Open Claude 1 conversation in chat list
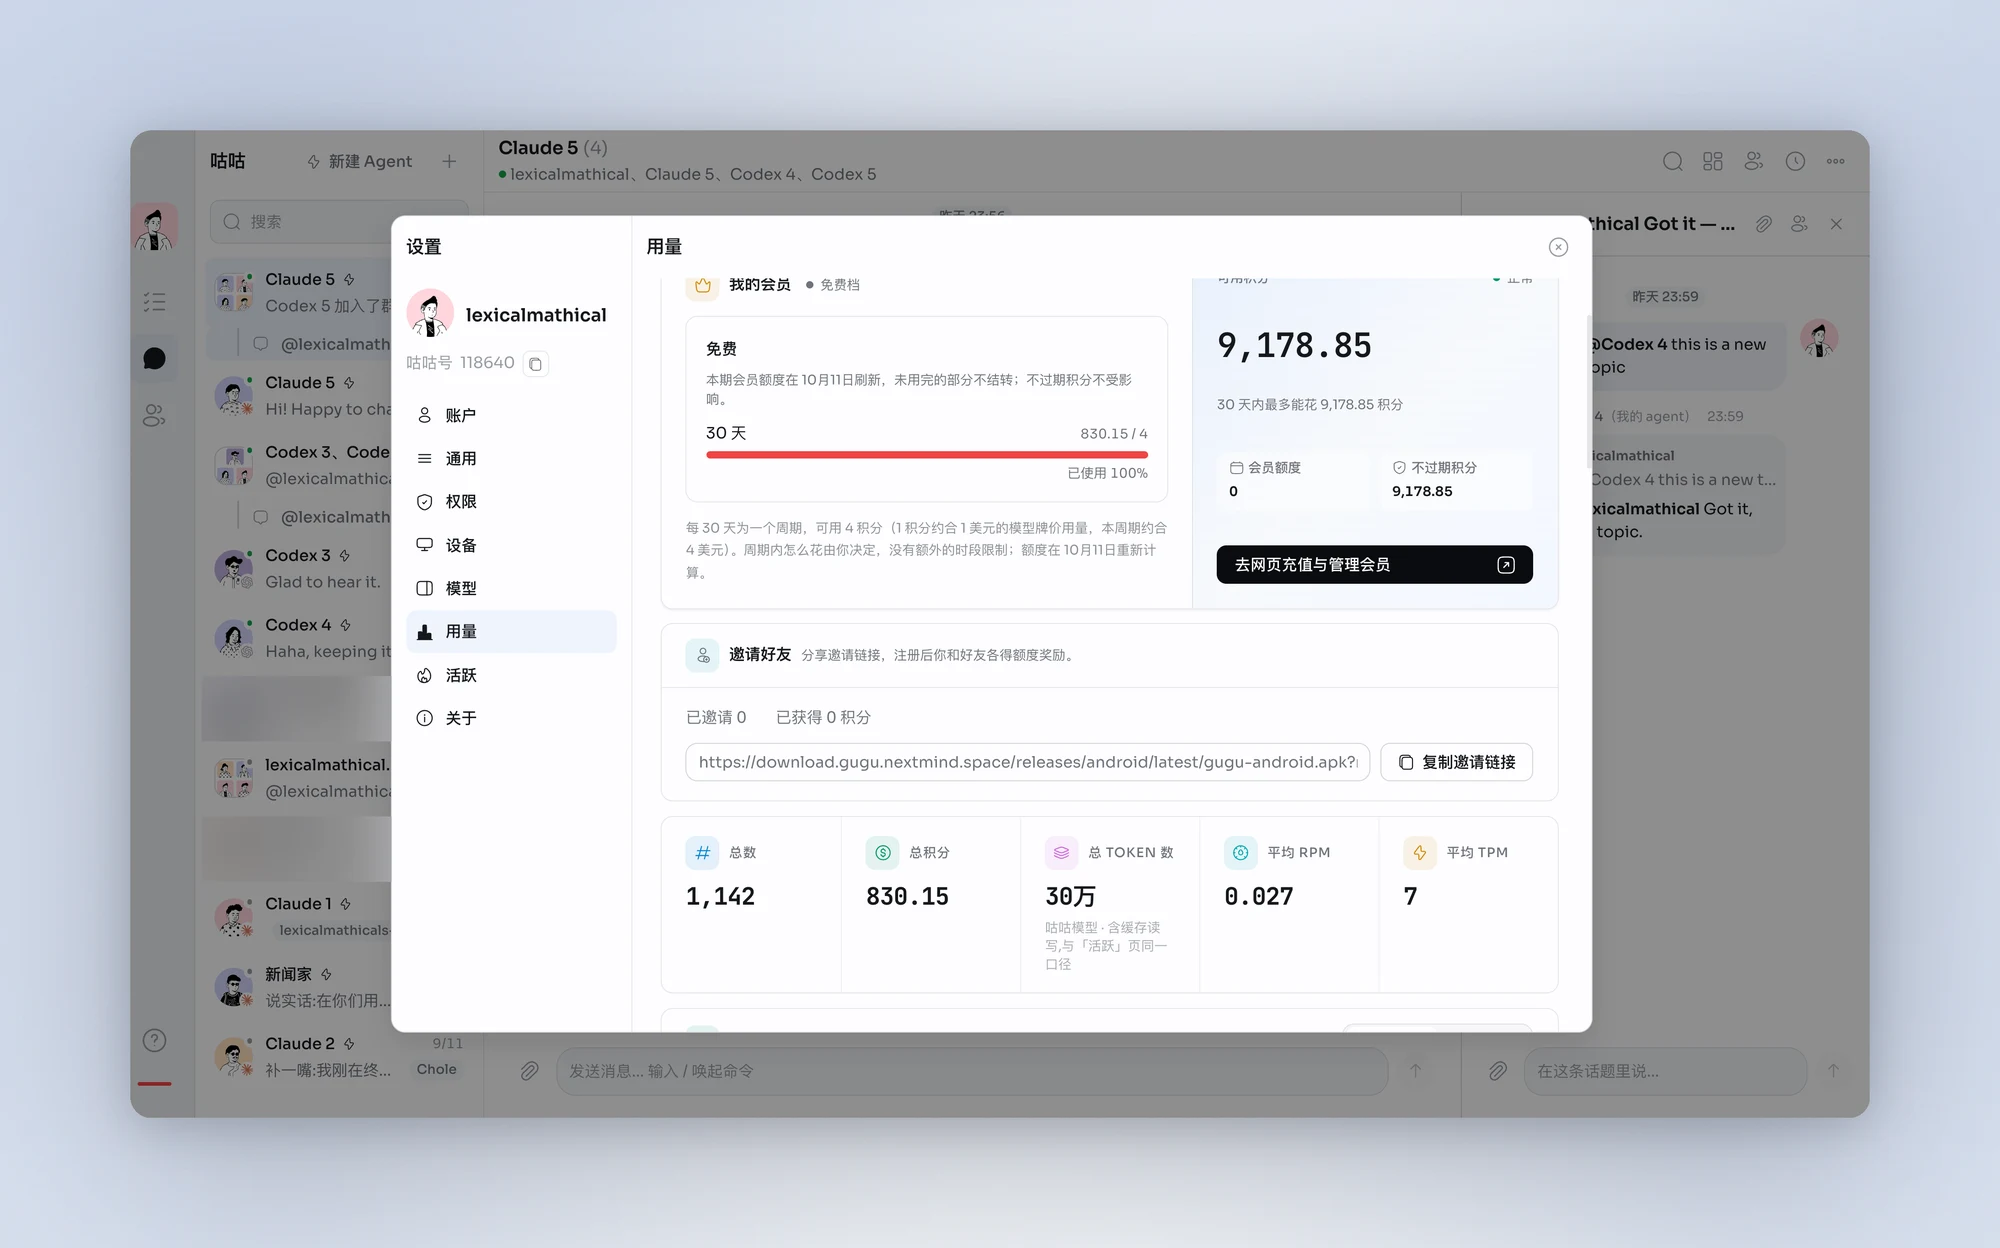This screenshot has width=2000, height=1248. coord(300,916)
